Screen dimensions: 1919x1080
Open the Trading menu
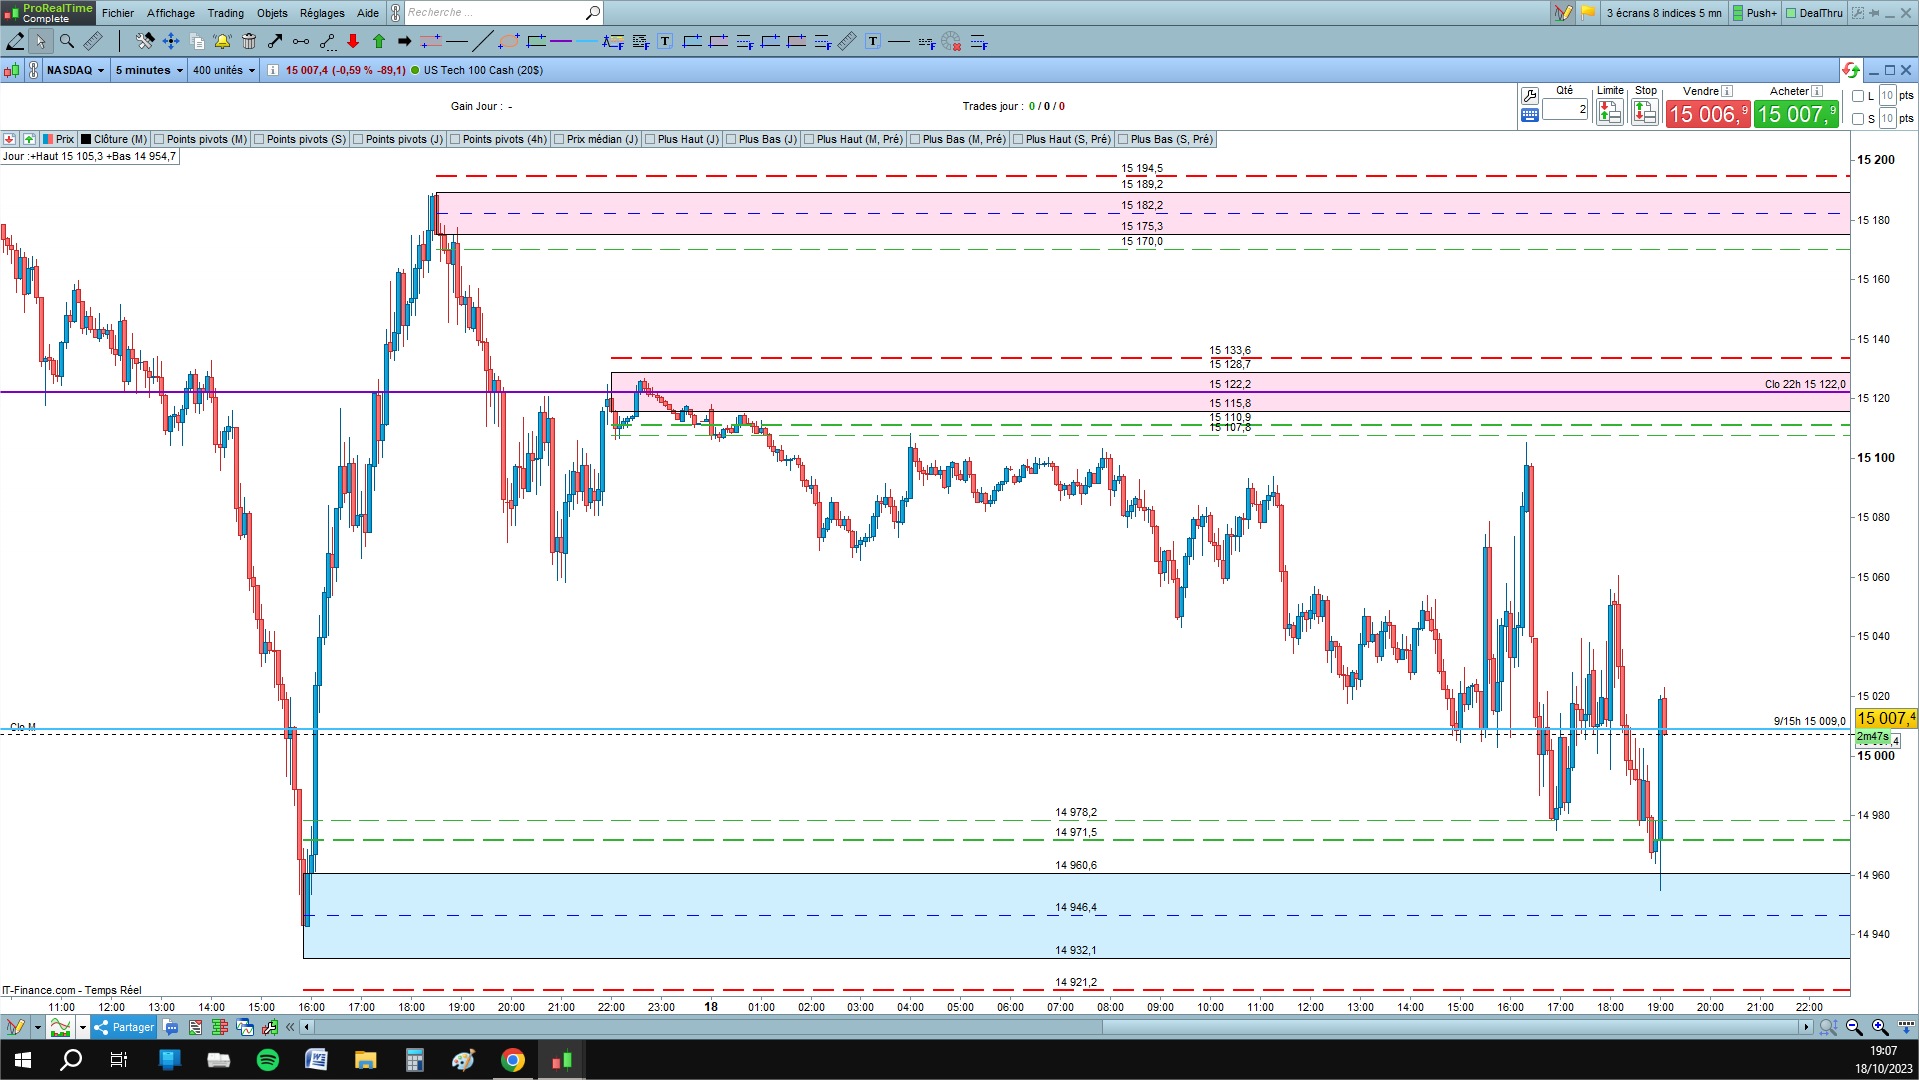coord(225,13)
